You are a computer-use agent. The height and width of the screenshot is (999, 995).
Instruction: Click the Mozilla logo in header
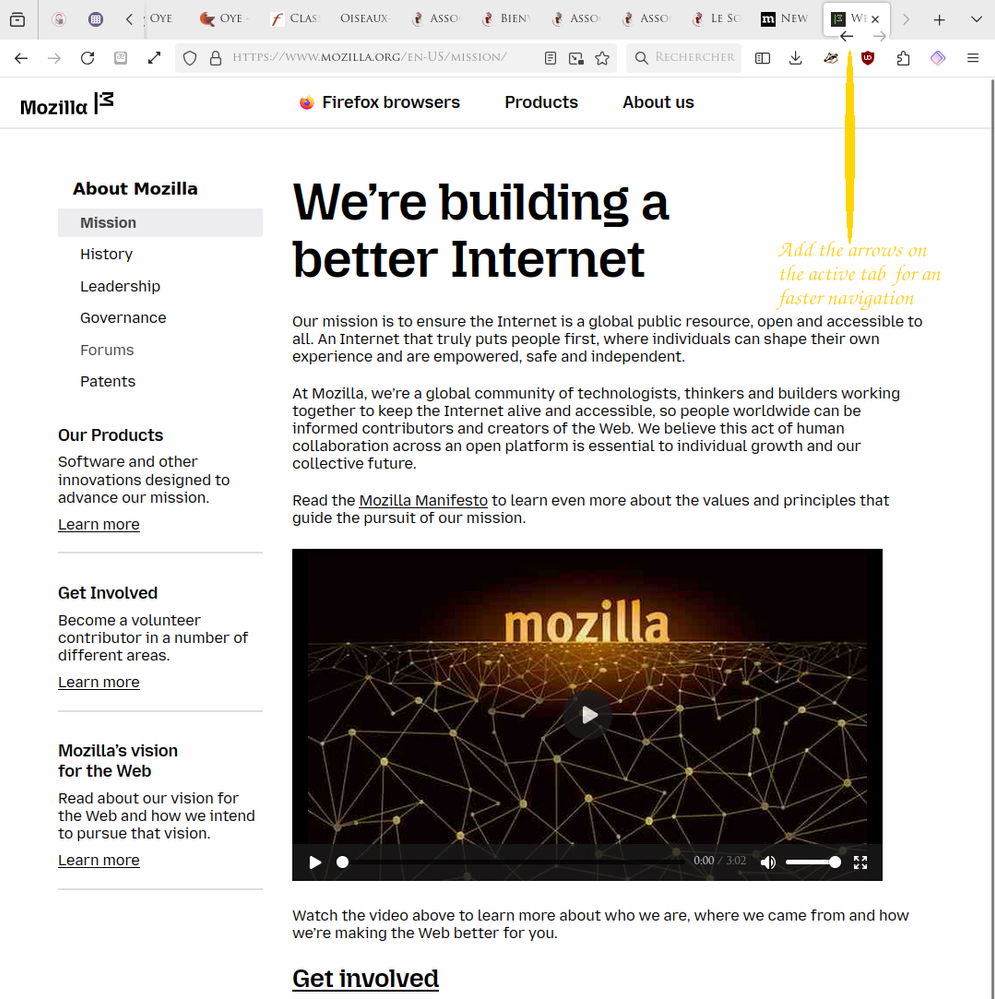point(67,103)
